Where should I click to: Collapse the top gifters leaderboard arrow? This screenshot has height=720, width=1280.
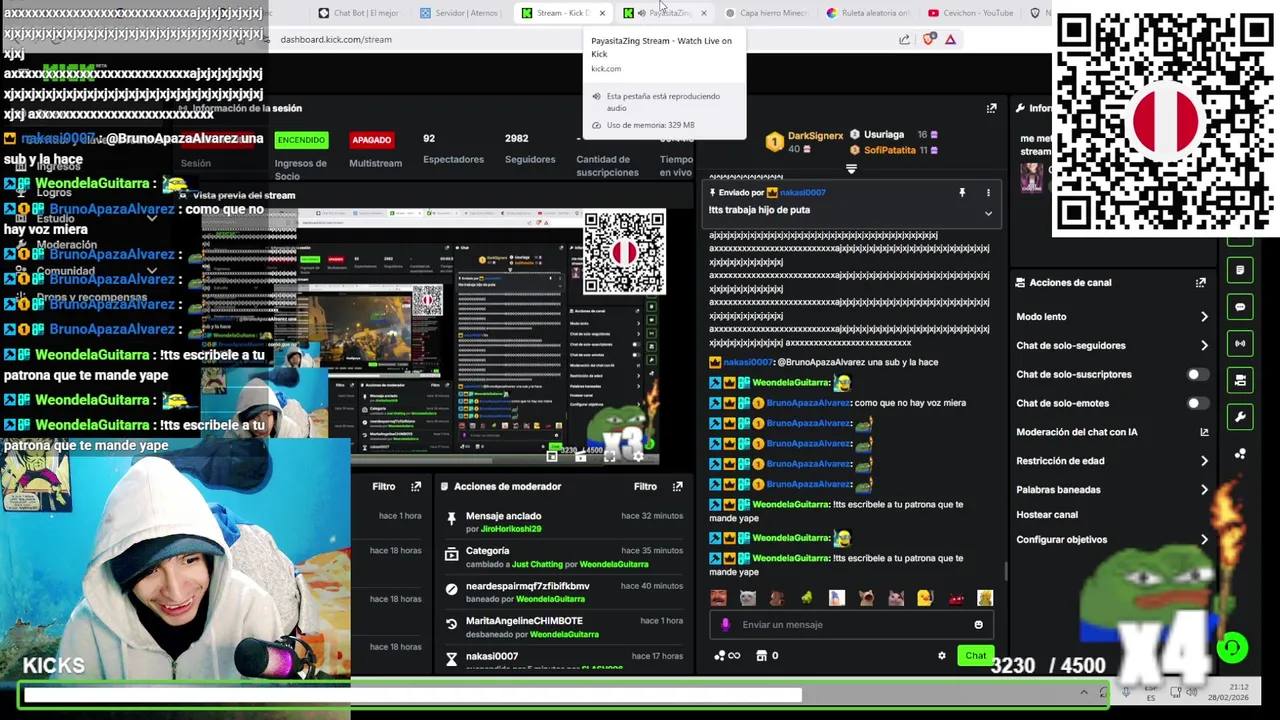[851, 169]
